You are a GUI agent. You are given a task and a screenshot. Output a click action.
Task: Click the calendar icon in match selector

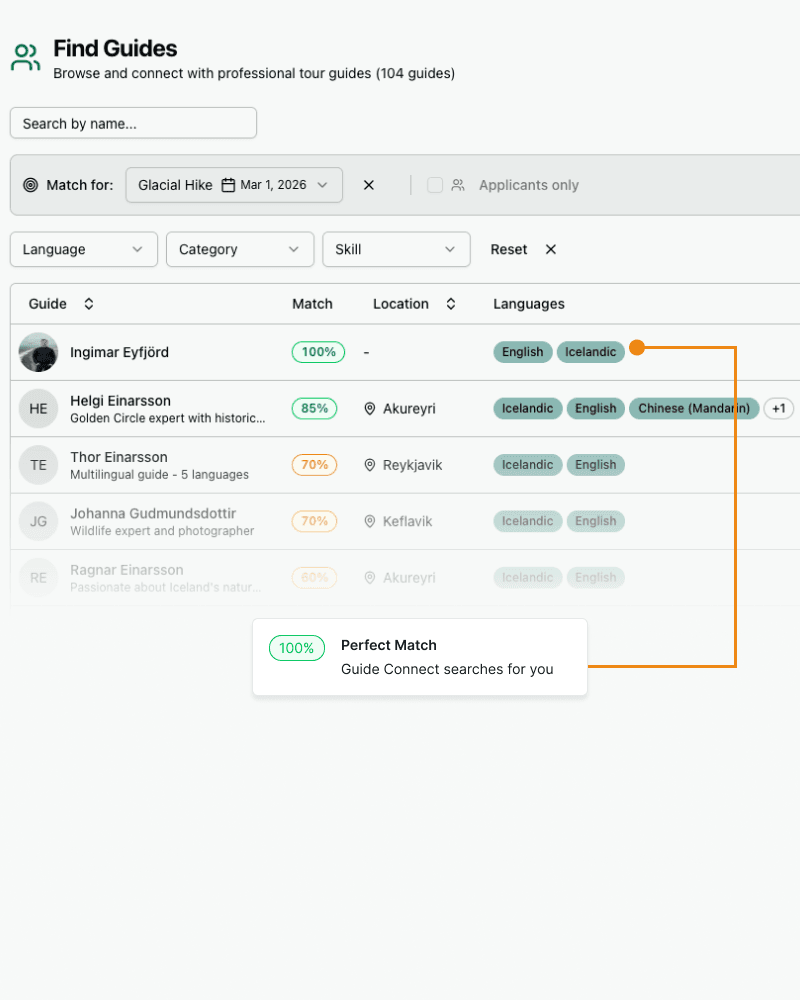coord(229,185)
